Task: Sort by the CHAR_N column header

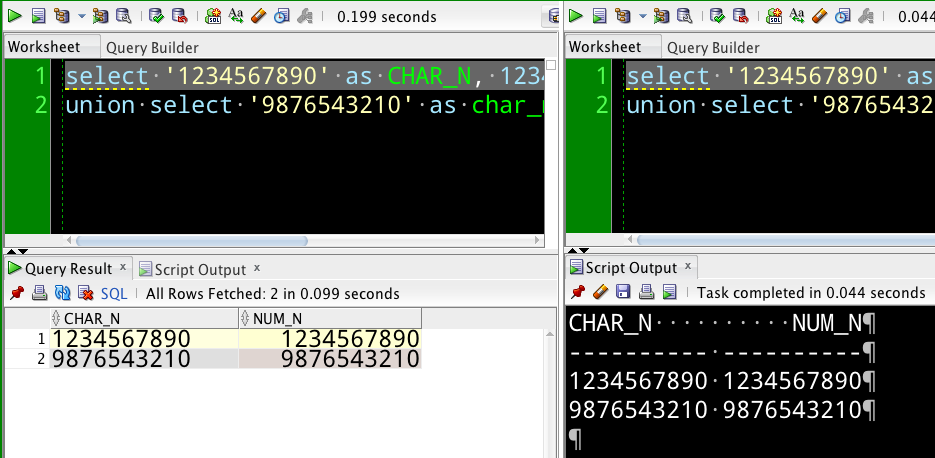Action: 92,318
